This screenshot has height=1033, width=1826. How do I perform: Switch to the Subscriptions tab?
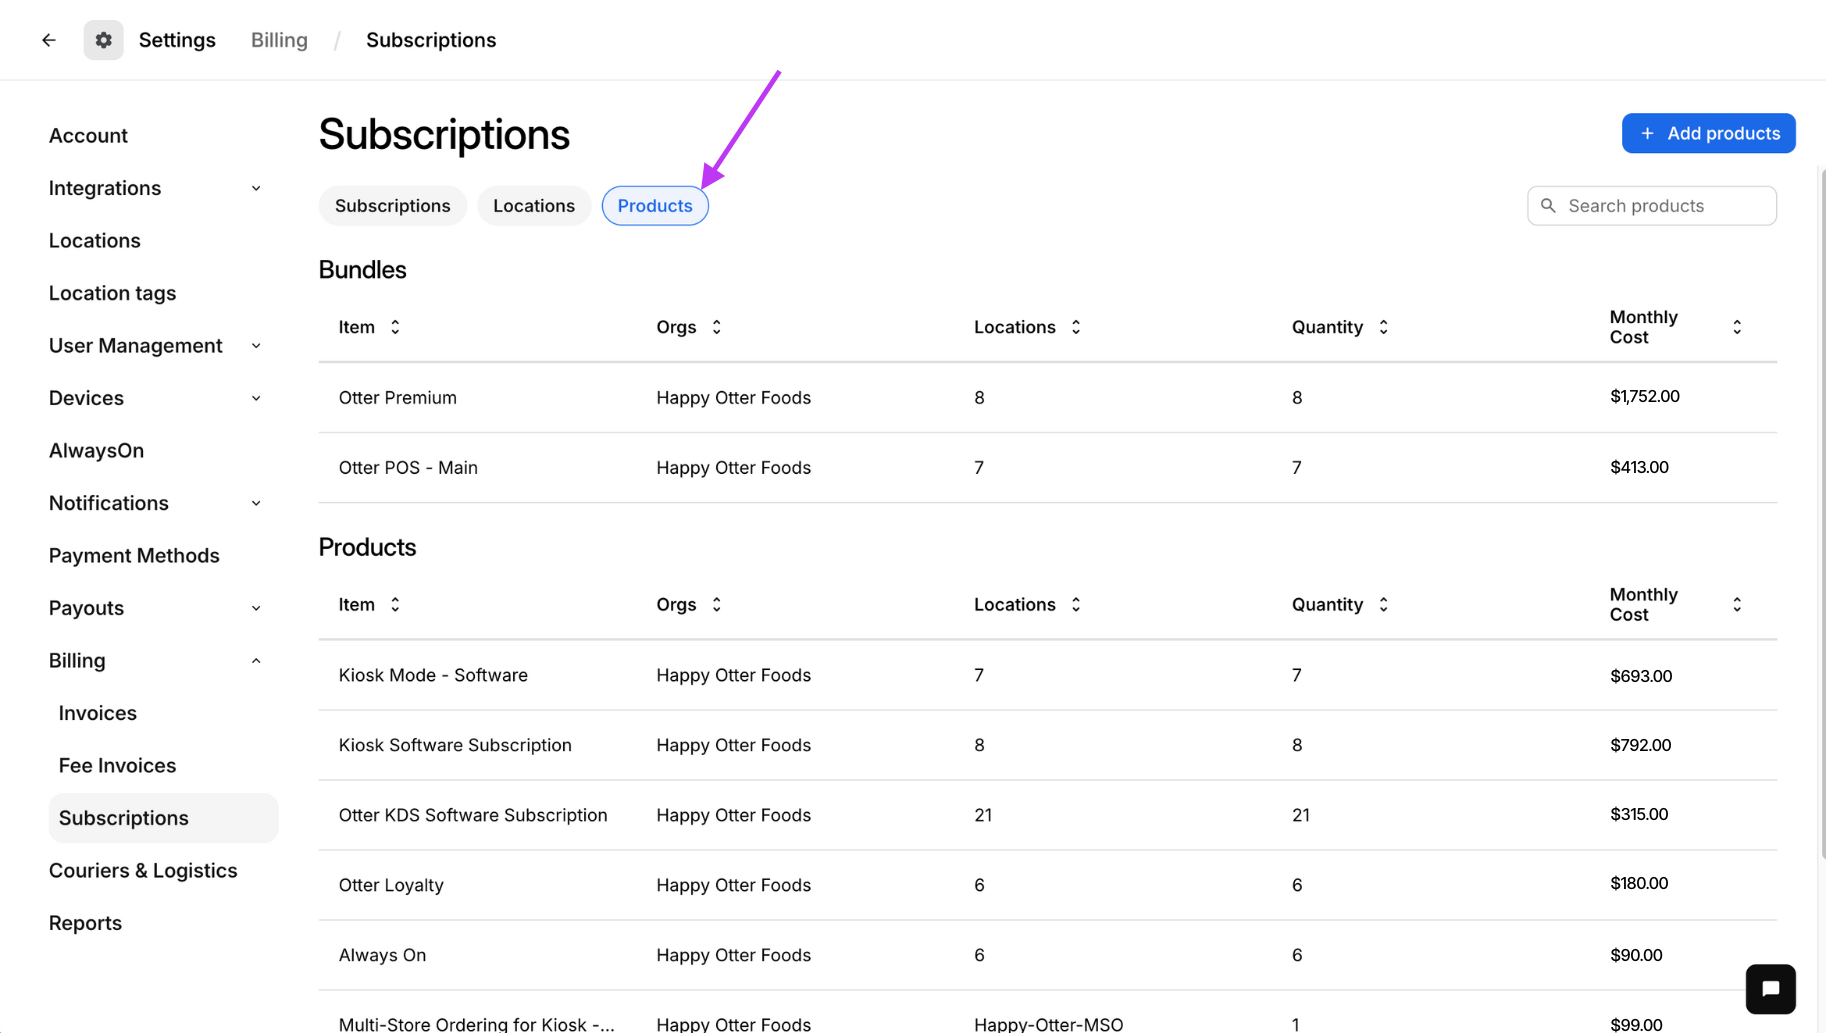[x=392, y=205]
